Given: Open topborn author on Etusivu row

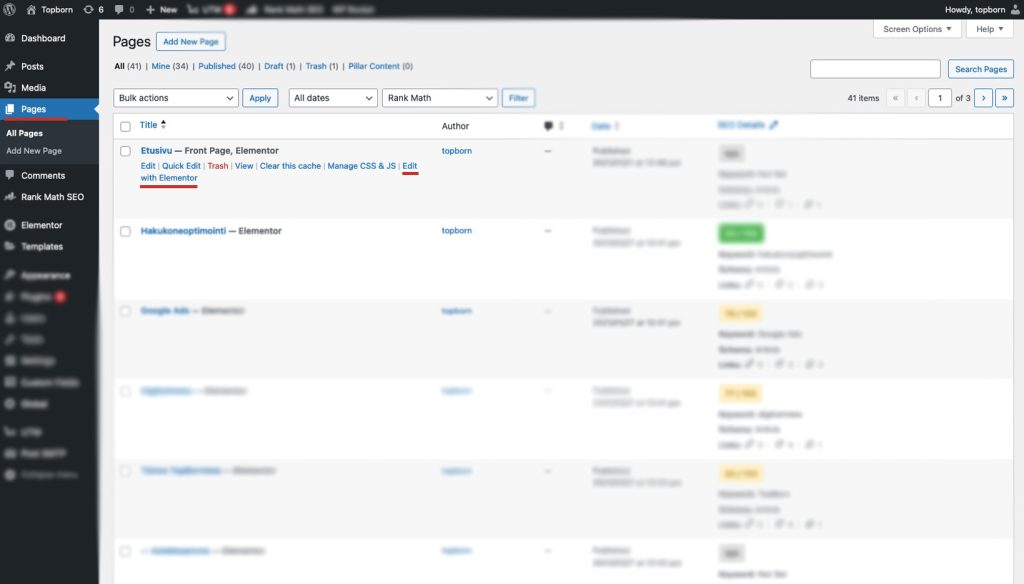Looking at the screenshot, I should coord(456,151).
